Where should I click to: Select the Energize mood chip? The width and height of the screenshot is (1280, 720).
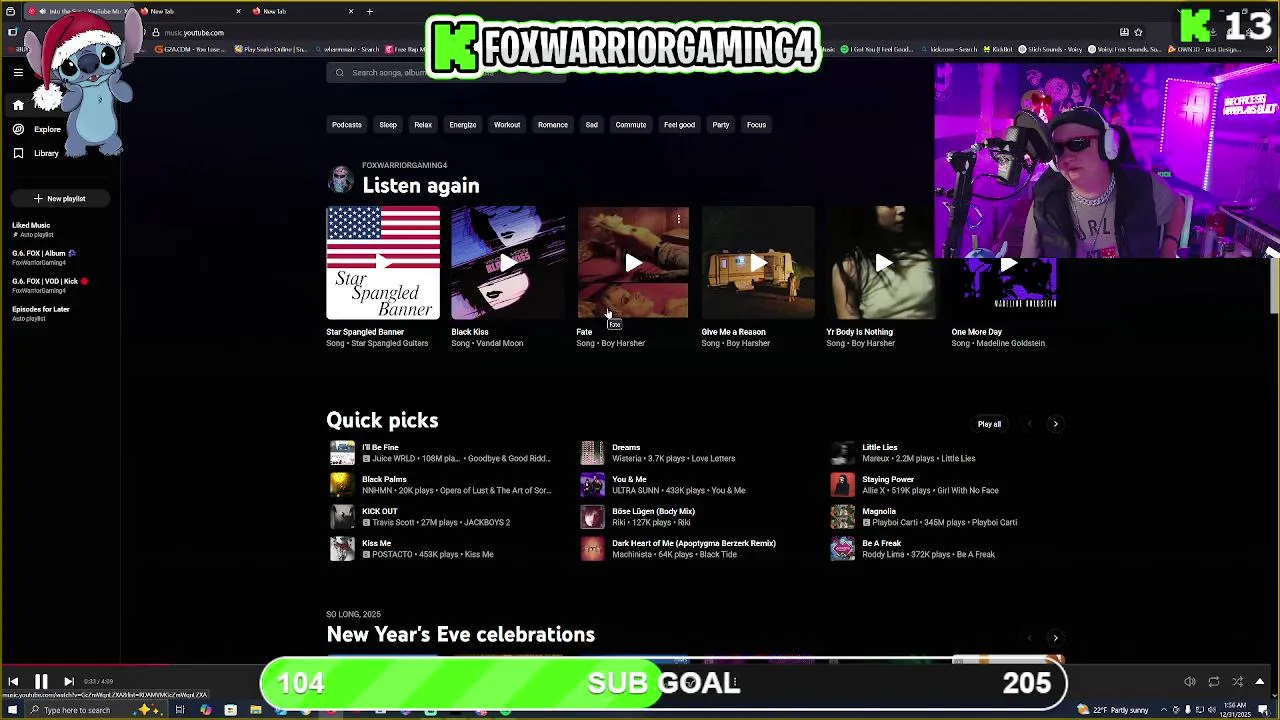[463, 125]
